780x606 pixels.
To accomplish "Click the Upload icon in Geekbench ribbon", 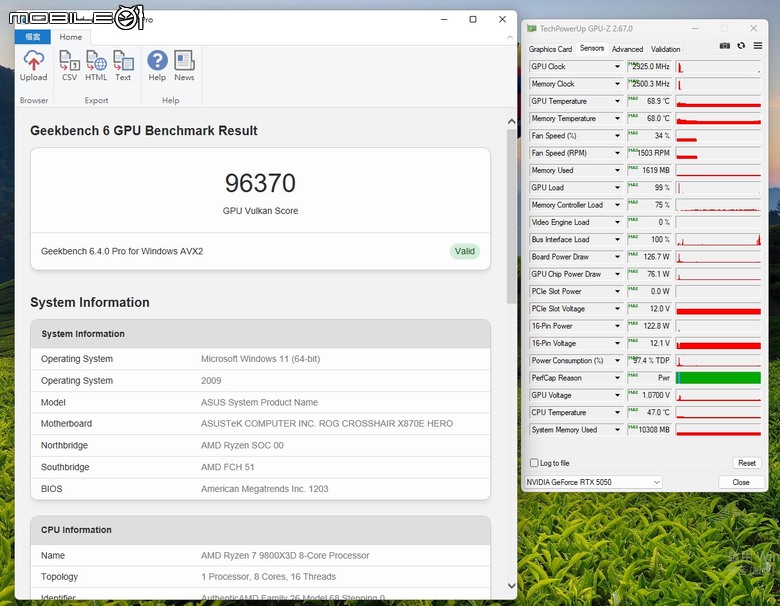I will click(33, 66).
